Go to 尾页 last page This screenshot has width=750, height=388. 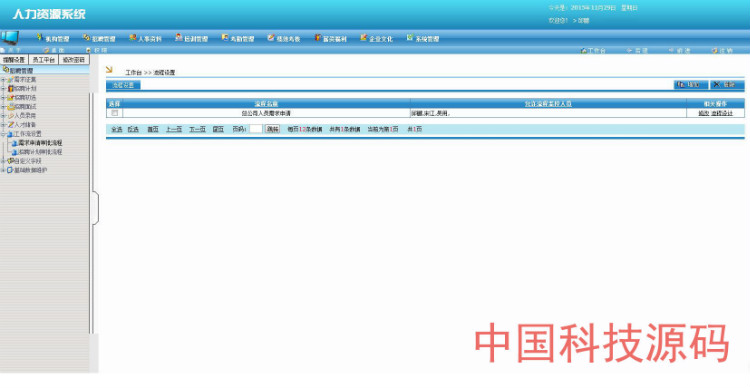click(x=218, y=129)
